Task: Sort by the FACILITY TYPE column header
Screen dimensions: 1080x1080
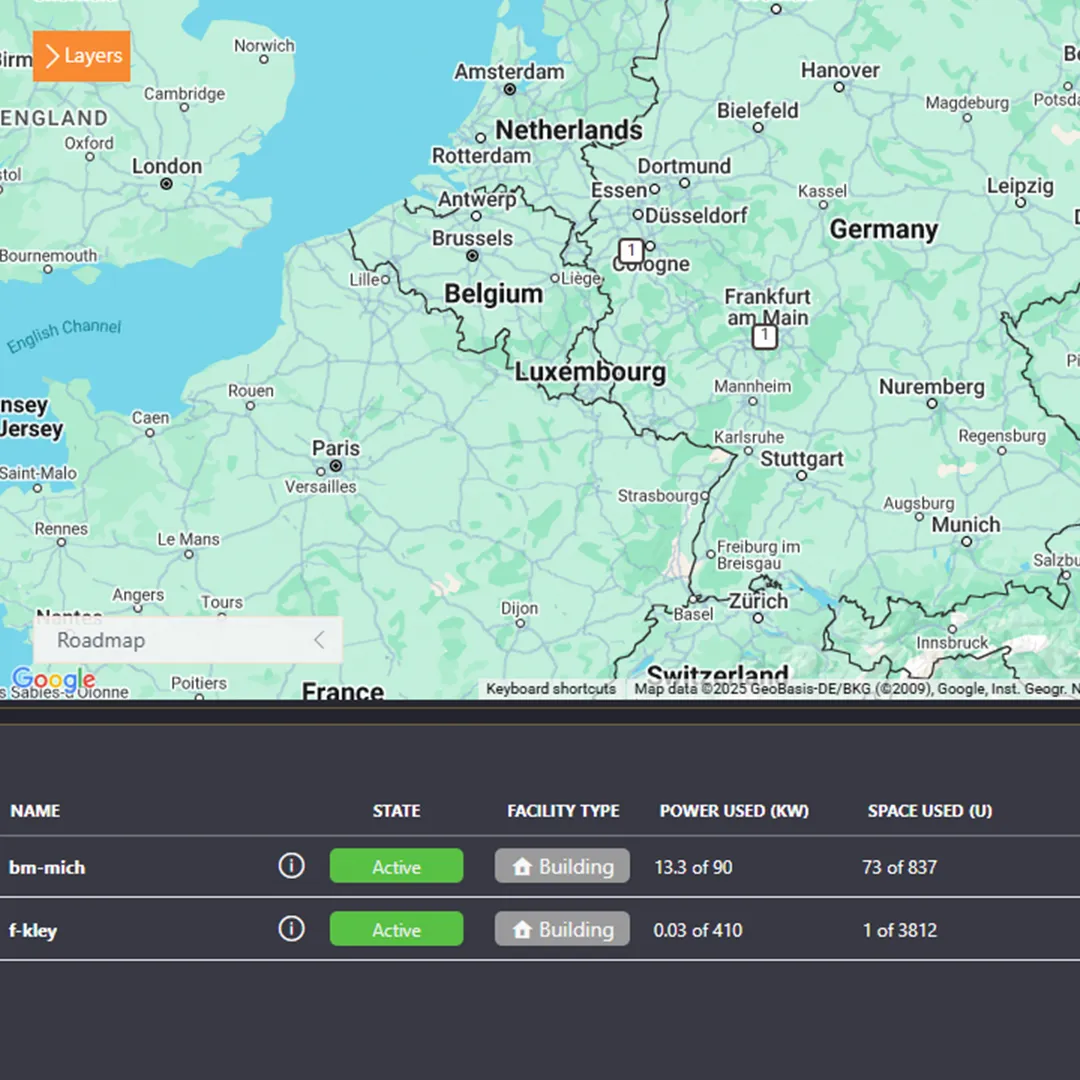Action: (563, 811)
